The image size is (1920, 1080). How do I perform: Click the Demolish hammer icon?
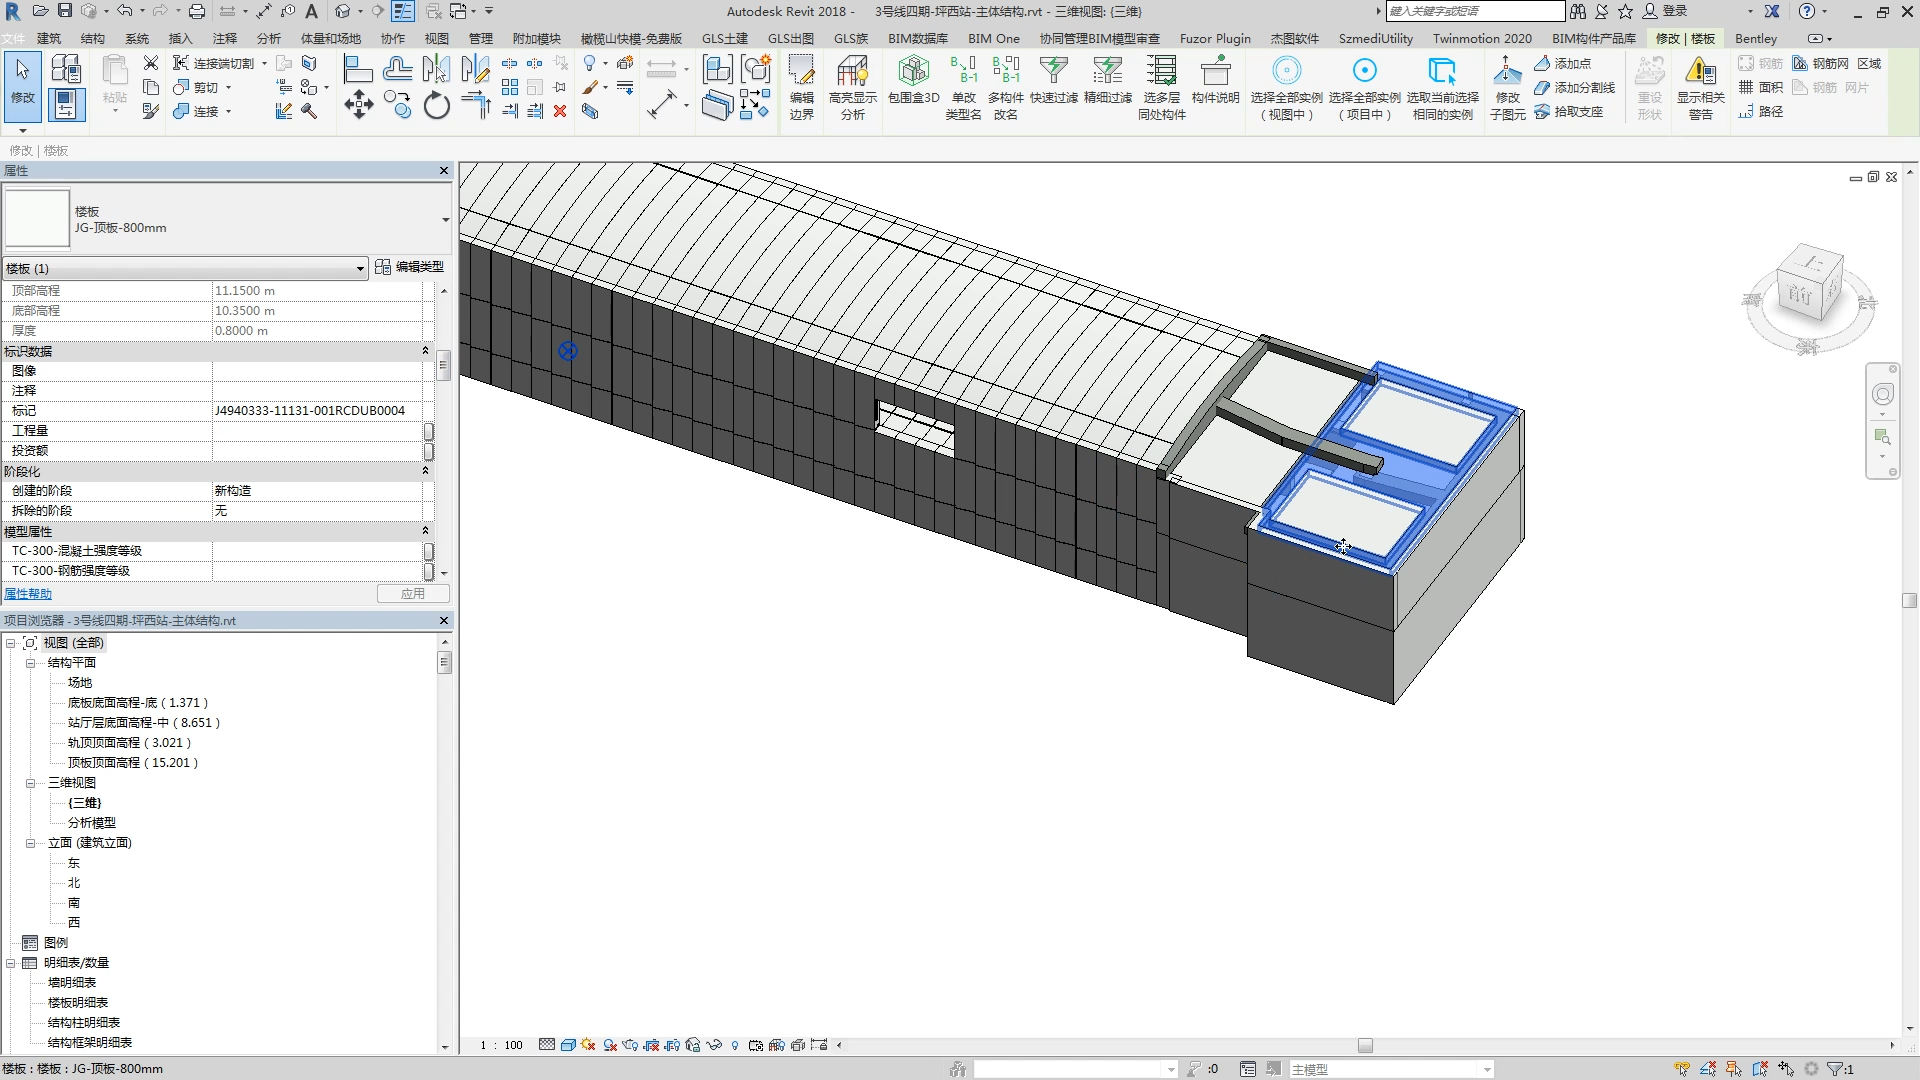[x=309, y=111]
